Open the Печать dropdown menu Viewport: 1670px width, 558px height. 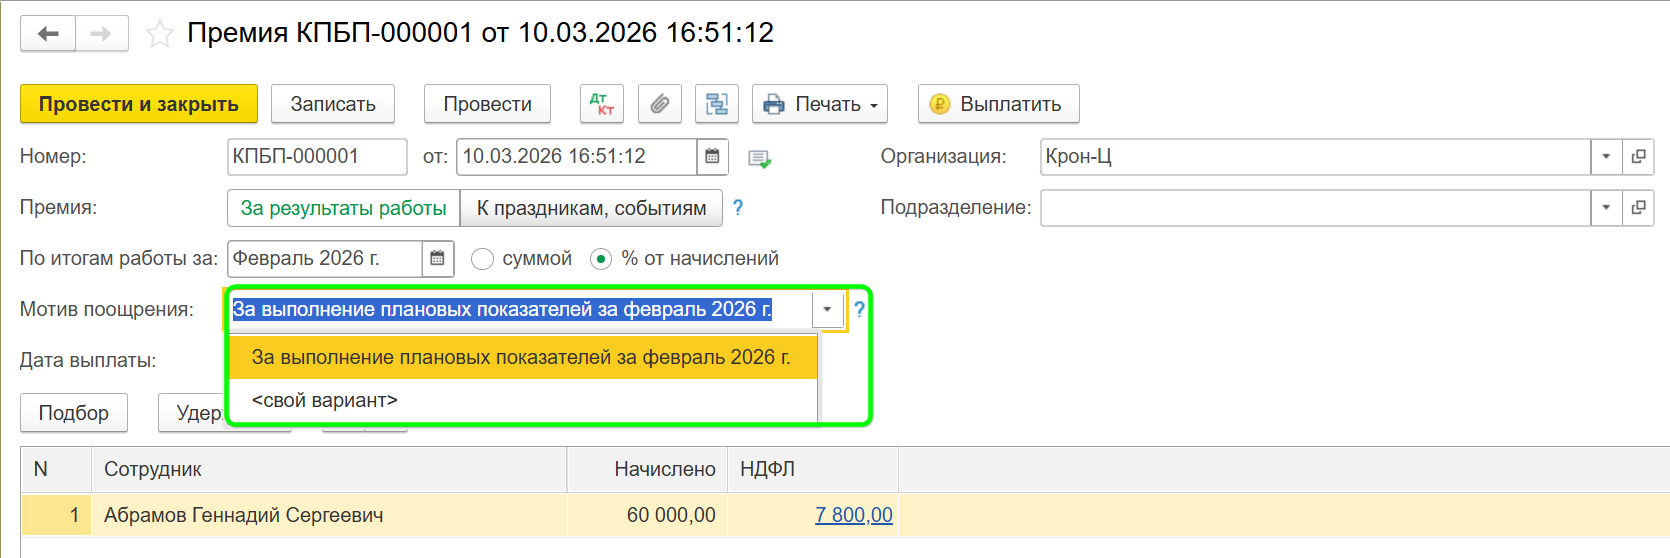pos(820,104)
